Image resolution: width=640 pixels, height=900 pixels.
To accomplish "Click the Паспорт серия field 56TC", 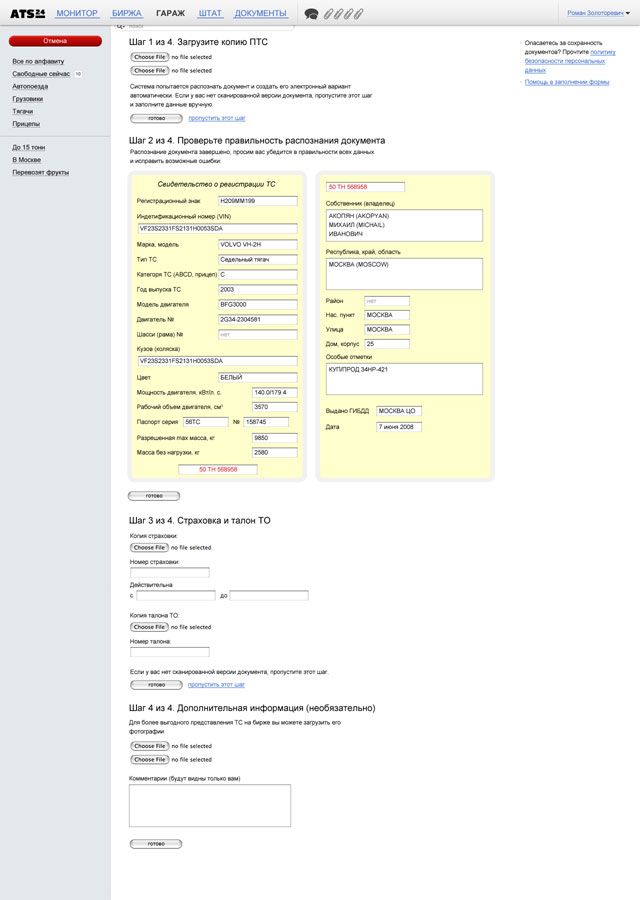I will 205,422.
